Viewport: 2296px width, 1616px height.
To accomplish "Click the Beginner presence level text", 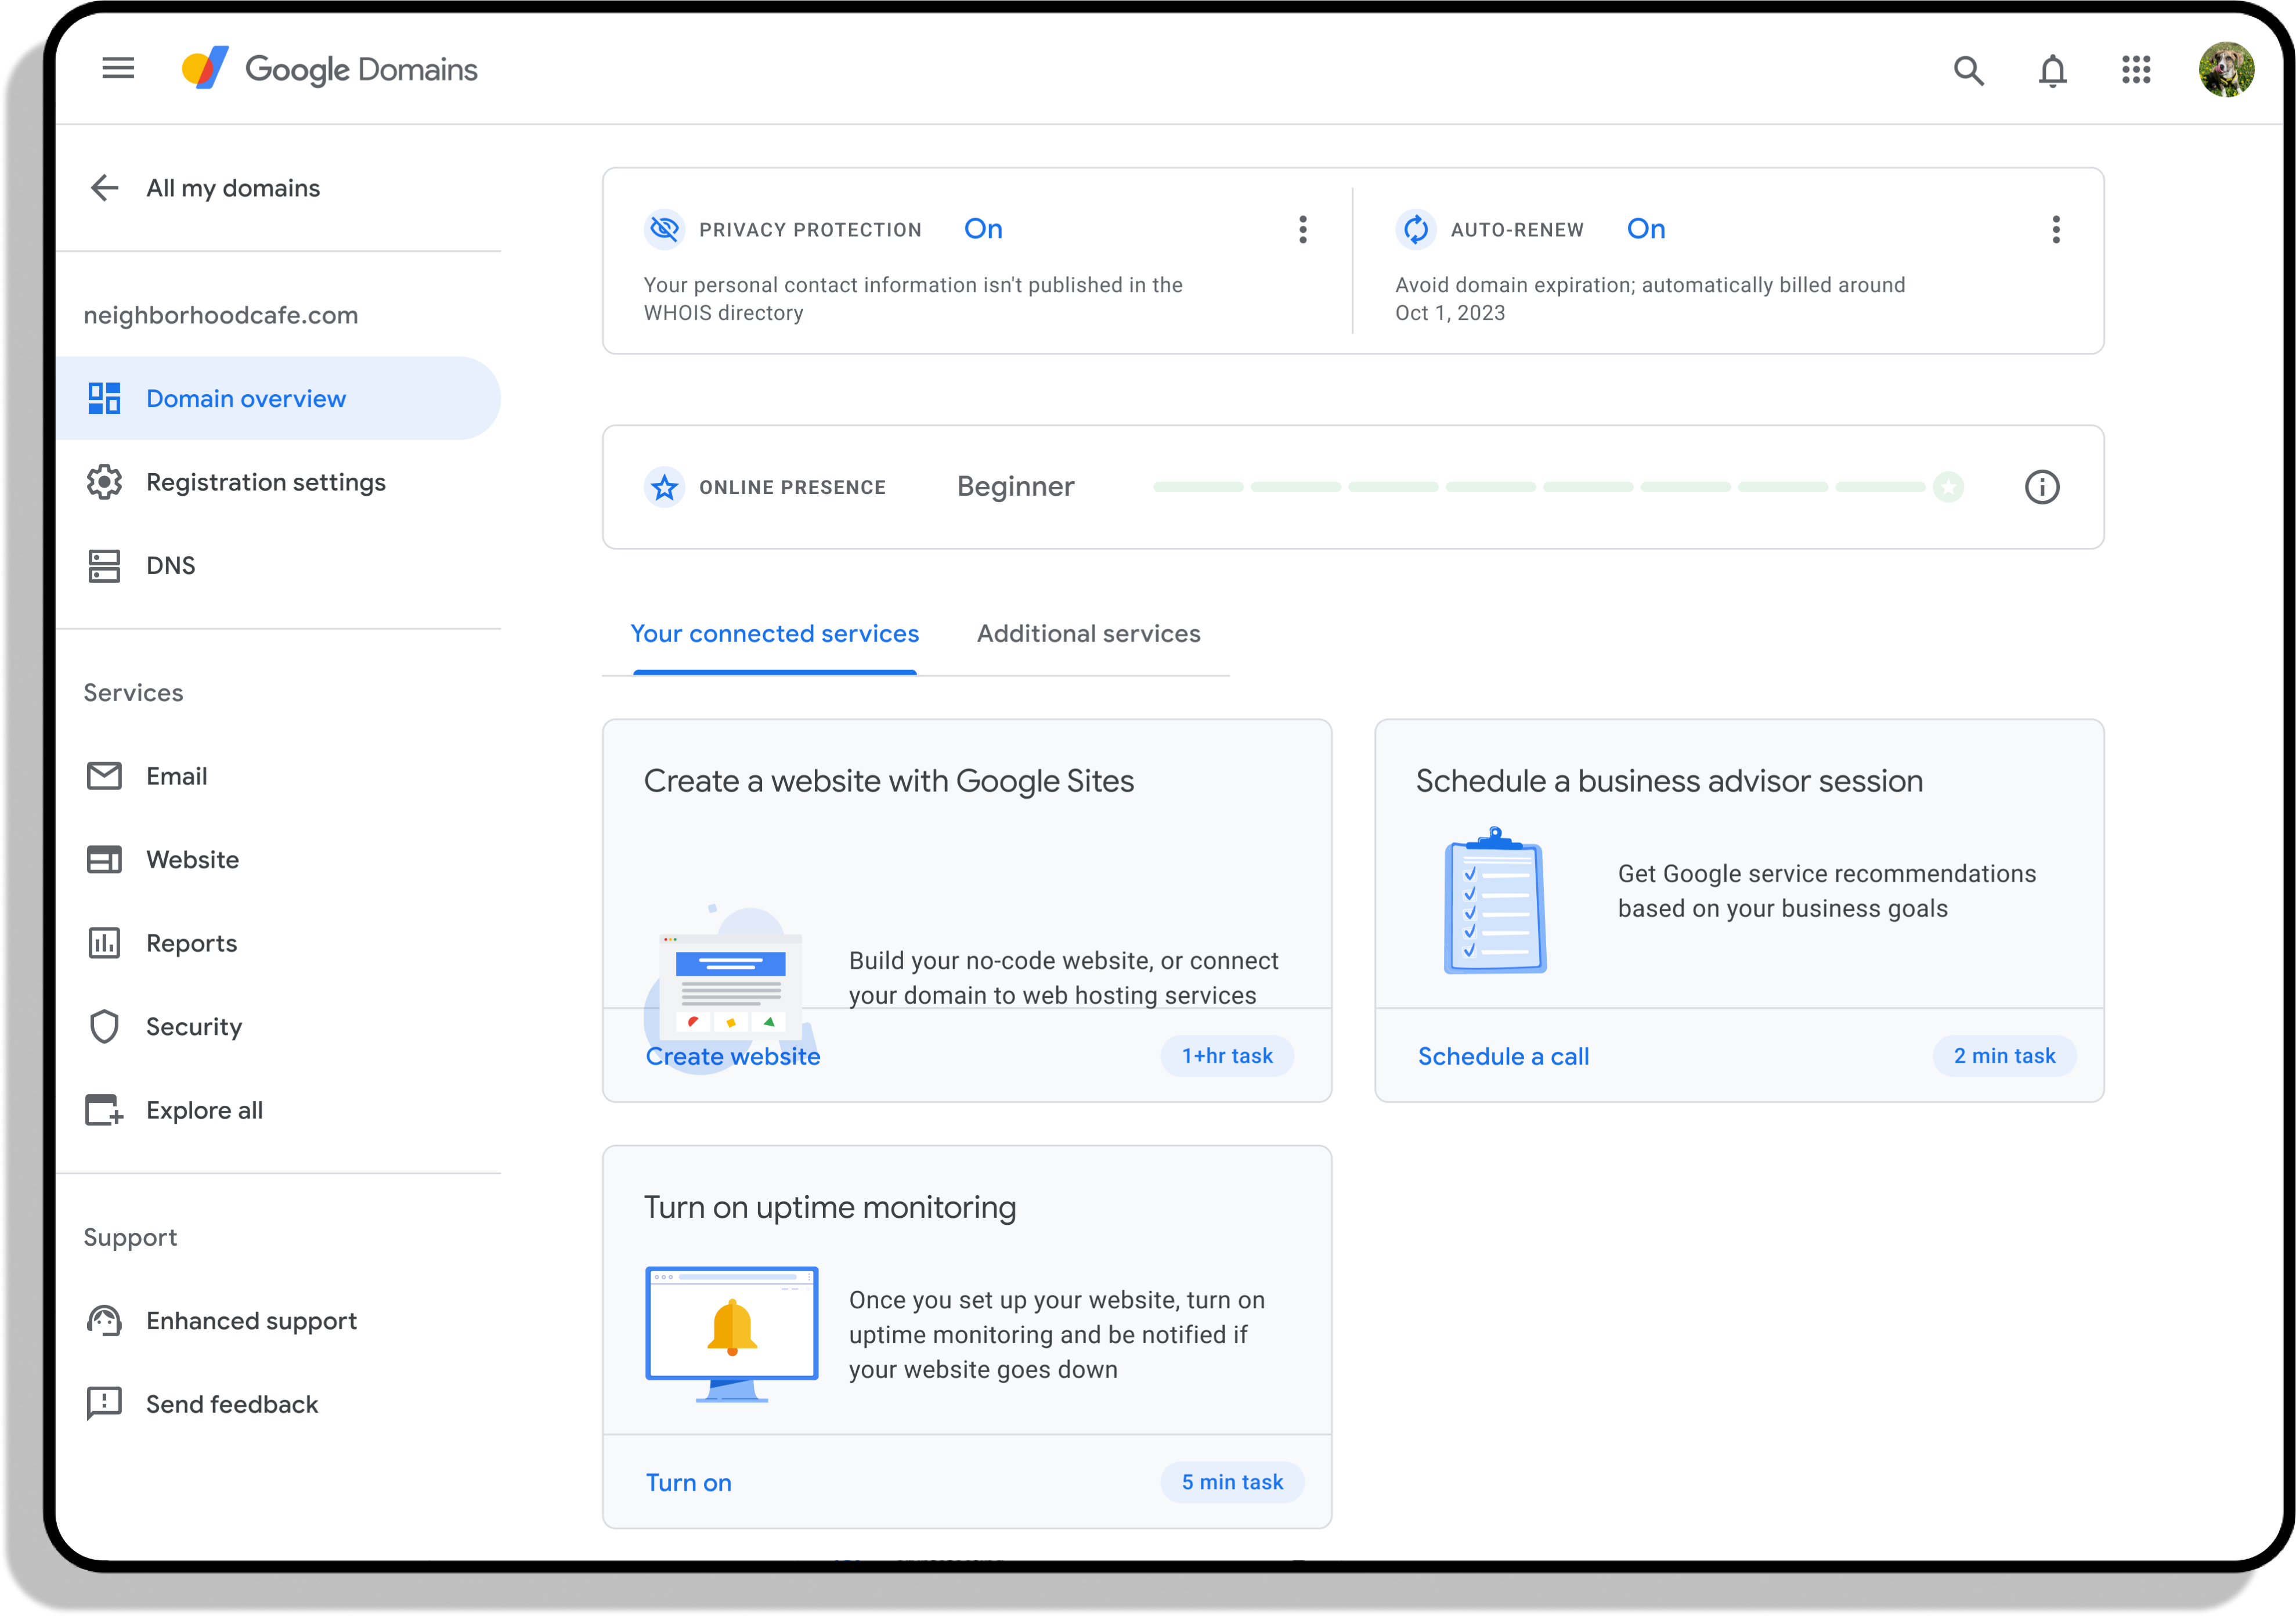I will tap(1015, 487).
